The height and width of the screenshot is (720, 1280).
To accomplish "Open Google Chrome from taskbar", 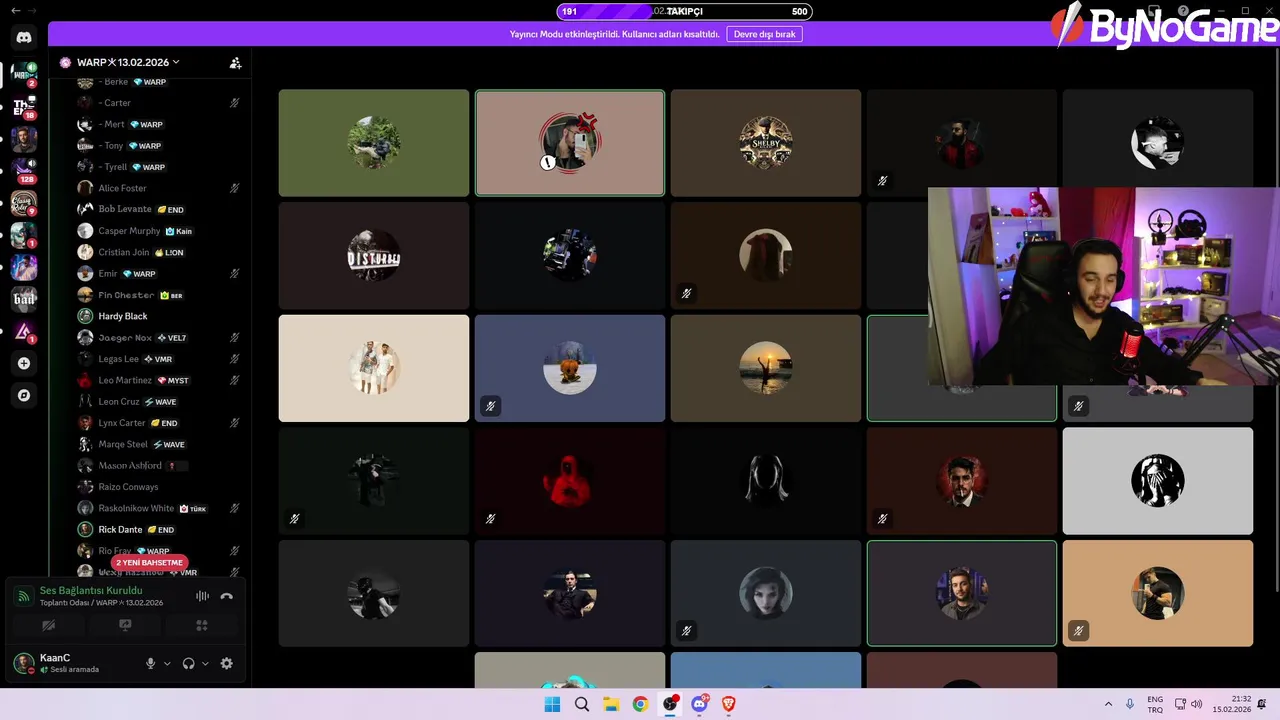I will click(640, 704).
